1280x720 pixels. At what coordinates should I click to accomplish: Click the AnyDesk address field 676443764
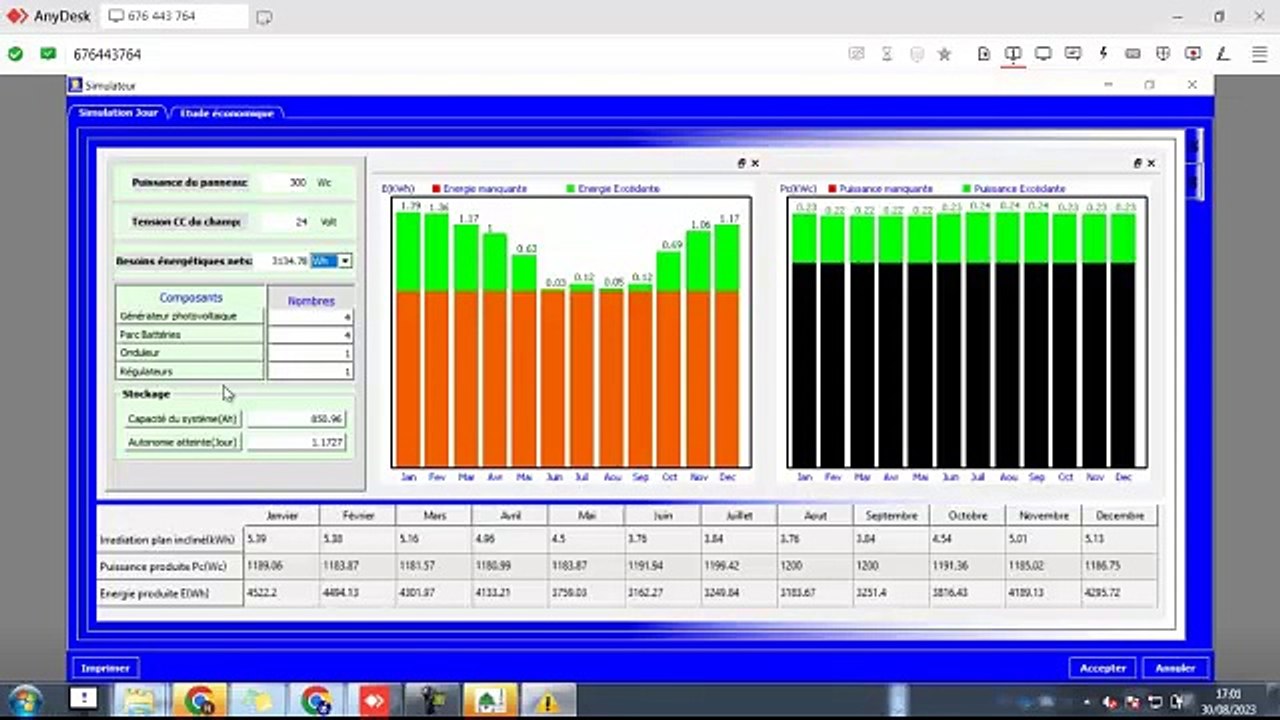[x=108, y=54]
